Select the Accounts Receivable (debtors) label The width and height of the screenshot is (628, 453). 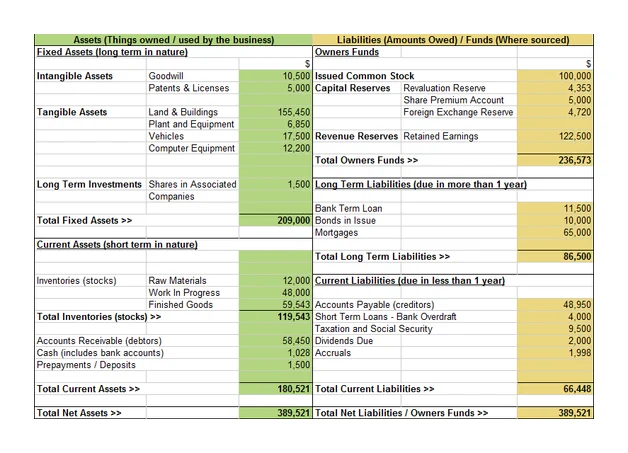[x=99, y=341]
